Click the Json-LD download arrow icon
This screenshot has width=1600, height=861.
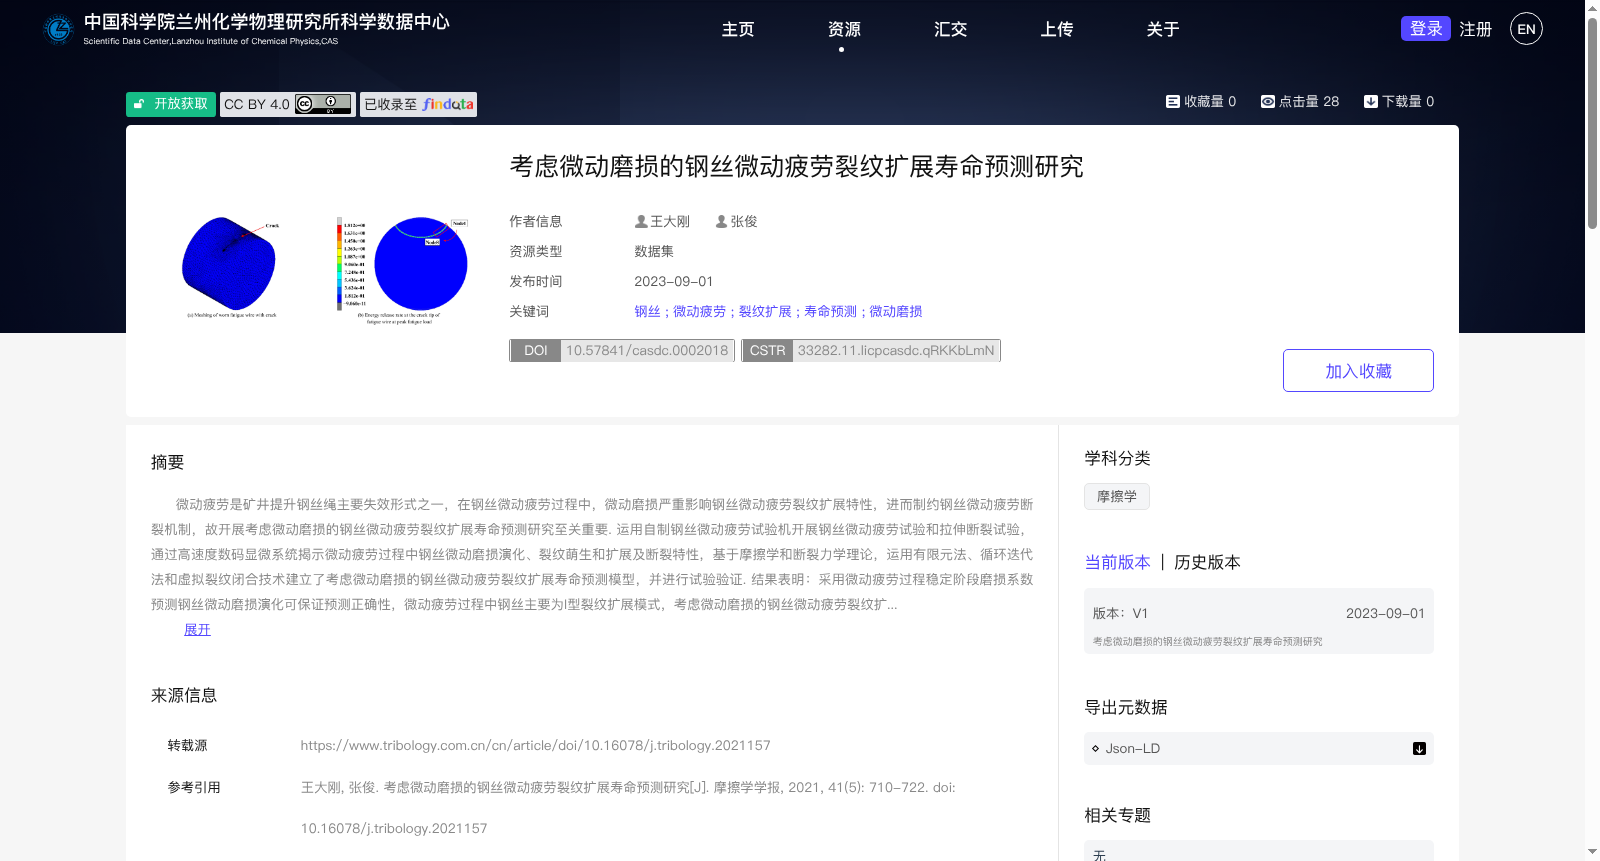(x=1419, y=749)
